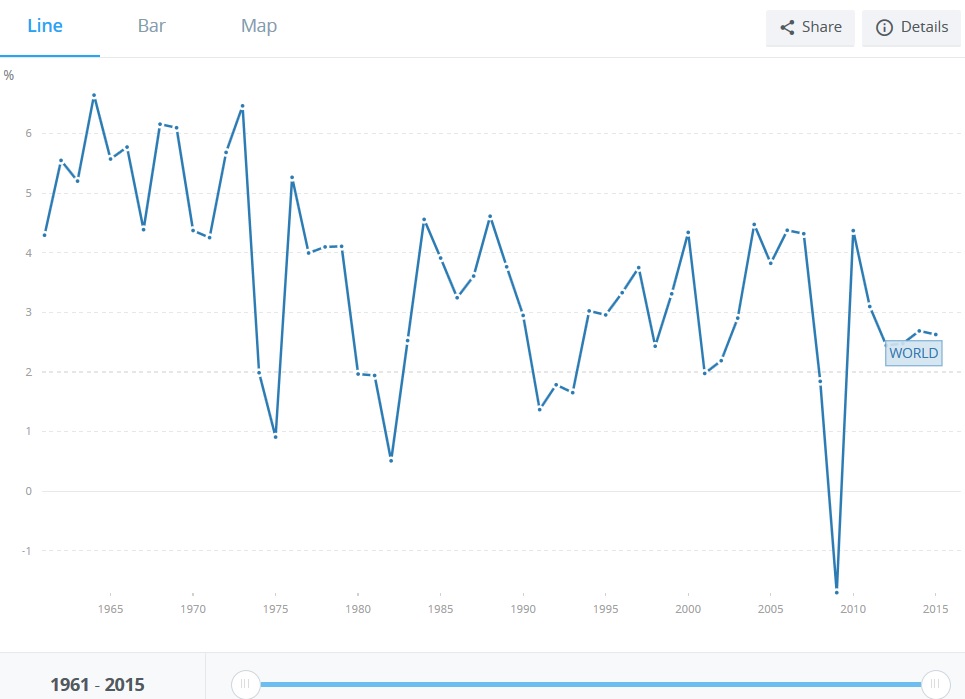Image resolution: width=965 pixels, height=699 pixels.
Task: Select the WORLD series label
Action: pyautogui.click(x=913, y=353)
